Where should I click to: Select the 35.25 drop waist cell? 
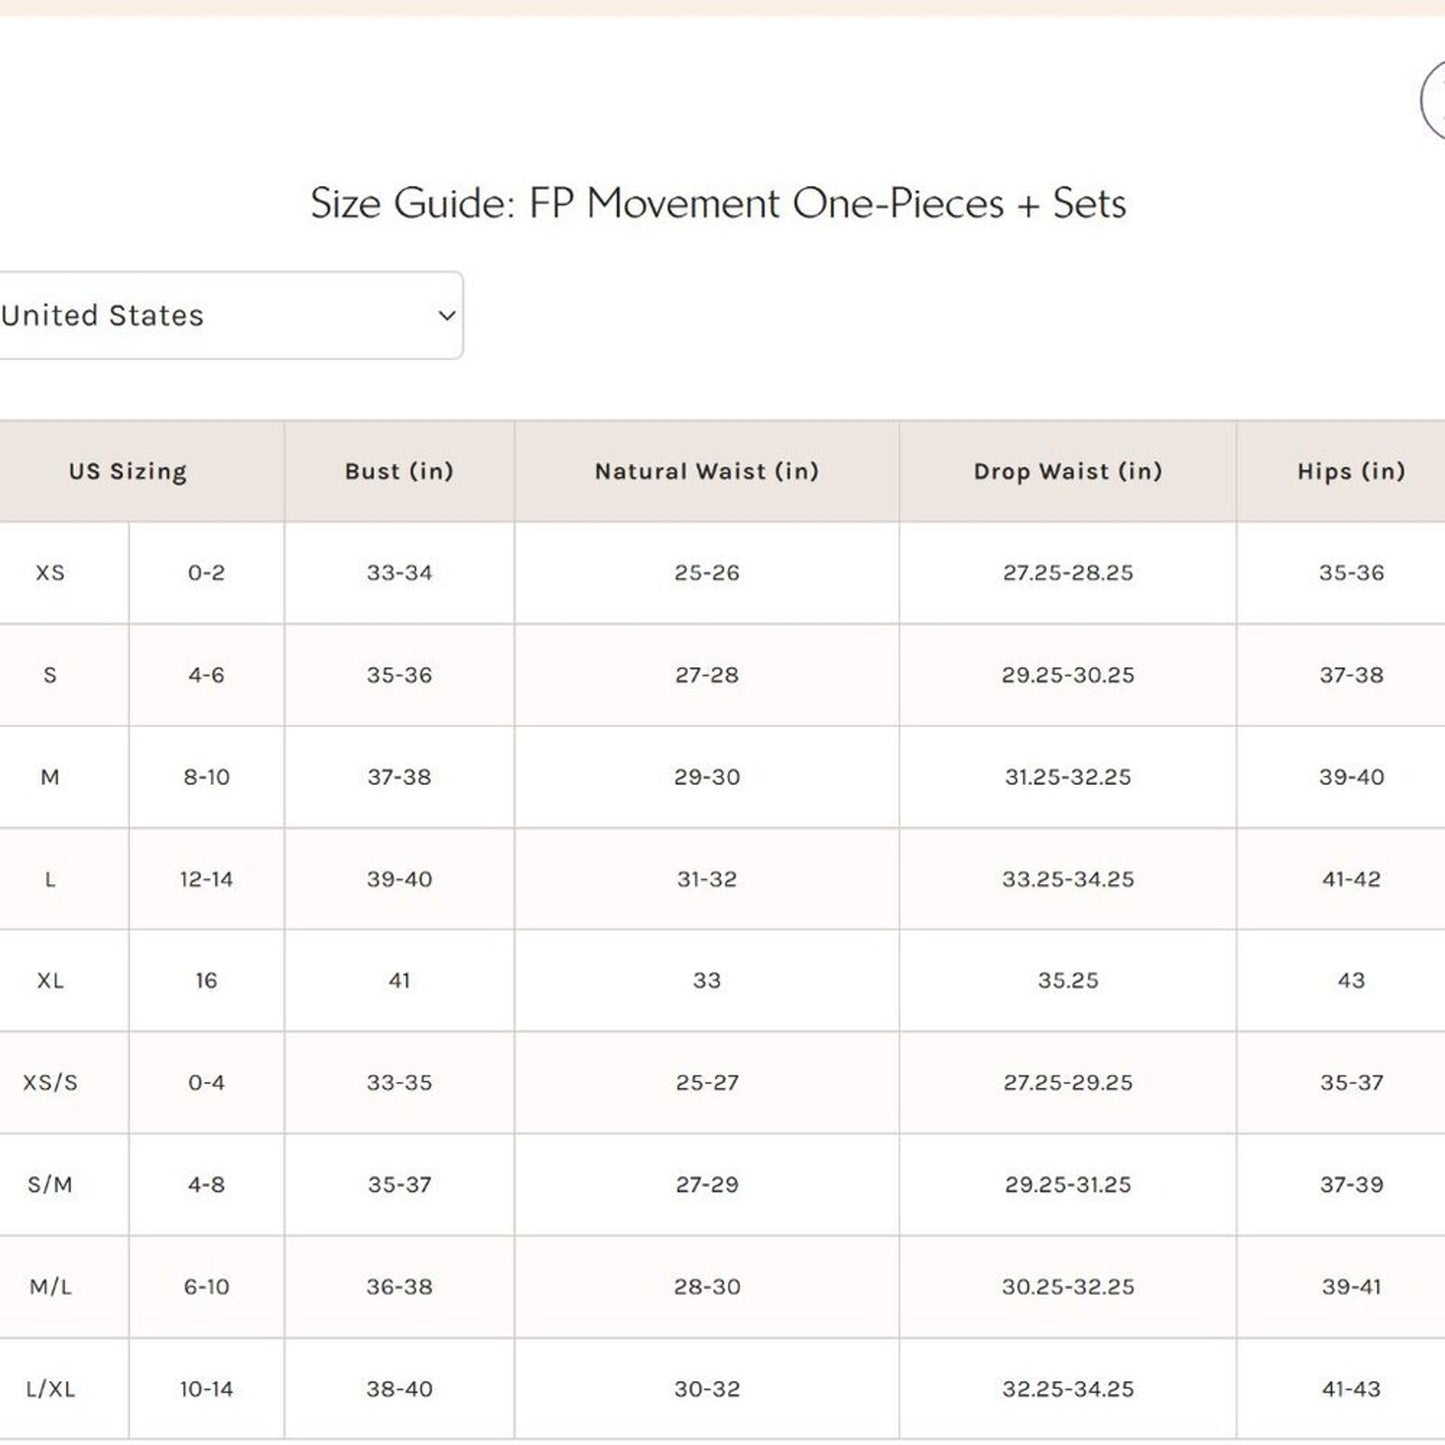(1067, 982)
